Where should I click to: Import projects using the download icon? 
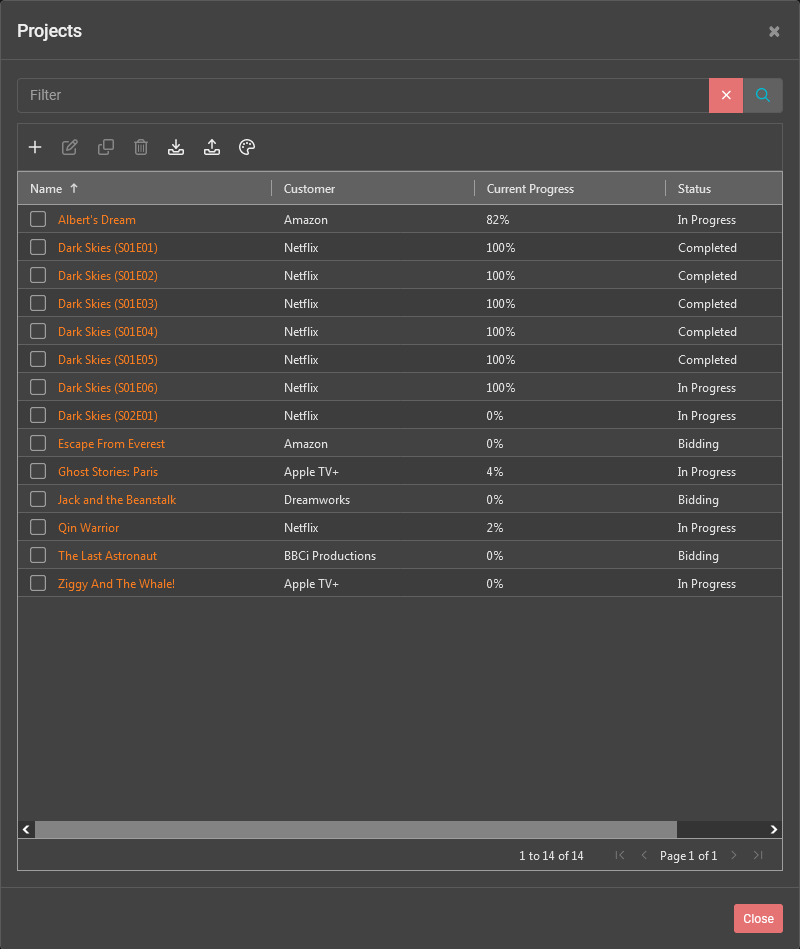coord(176,147)
